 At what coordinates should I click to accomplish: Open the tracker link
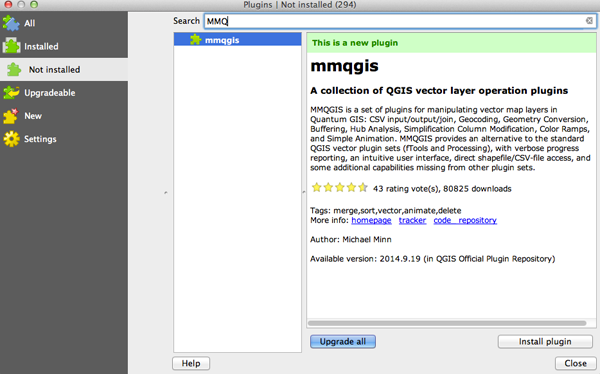click(412, 220)
